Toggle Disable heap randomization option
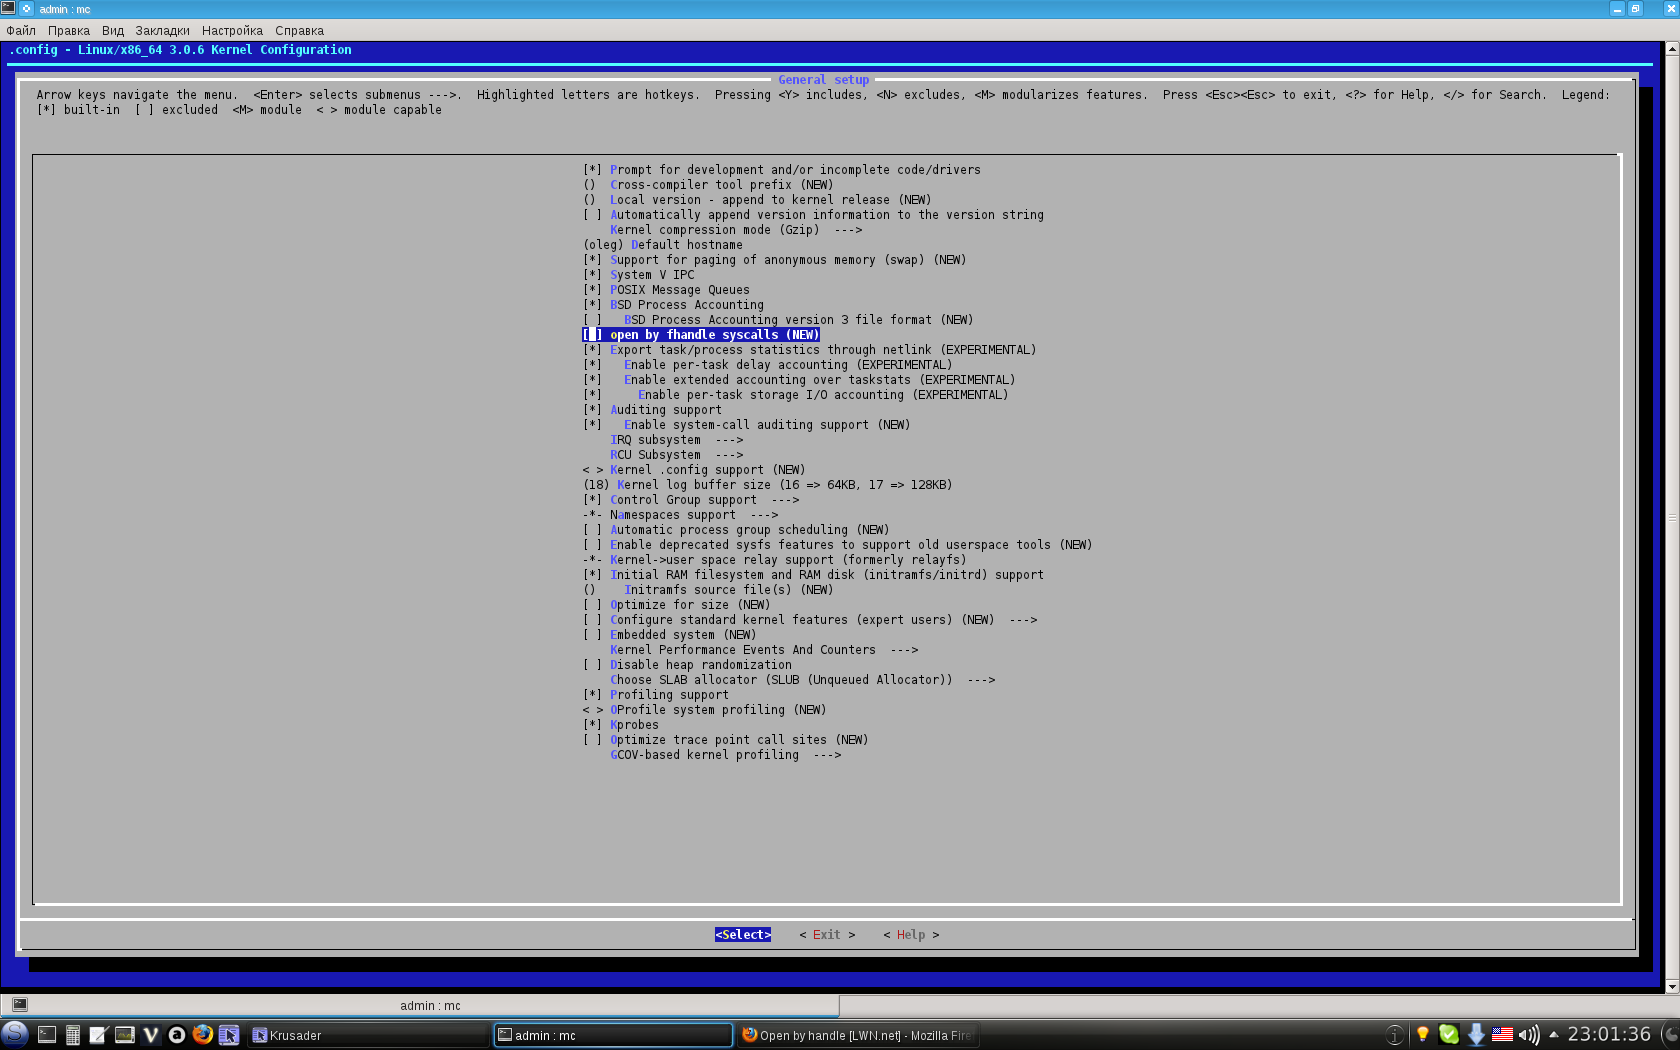 (687, 665)
